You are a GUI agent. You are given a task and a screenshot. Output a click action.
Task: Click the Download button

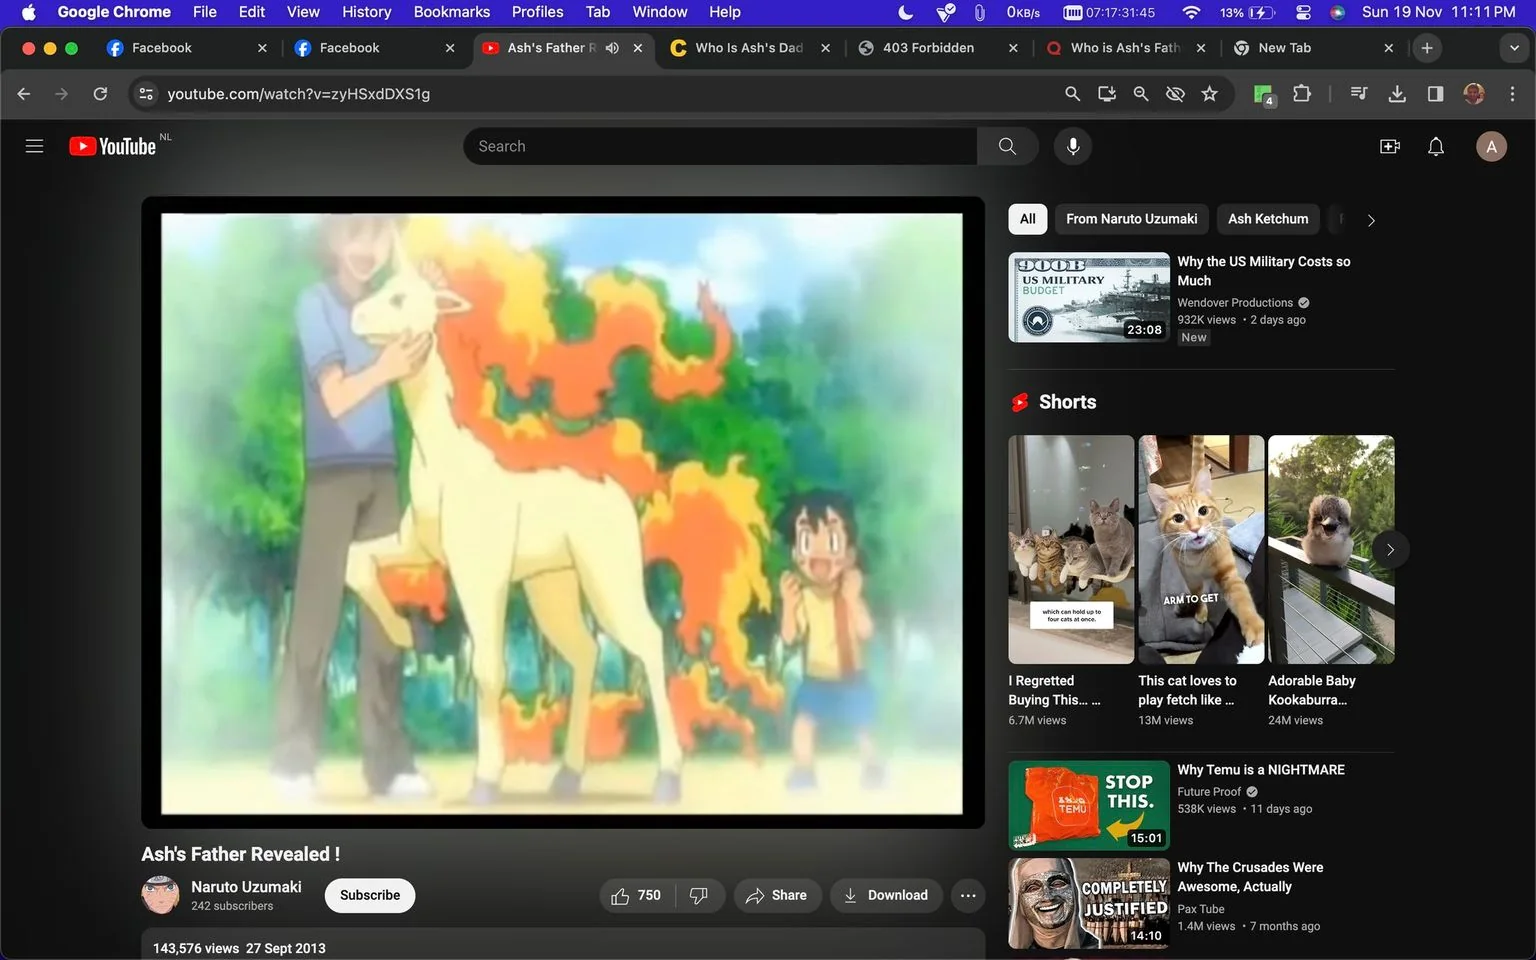coord(886,895)
